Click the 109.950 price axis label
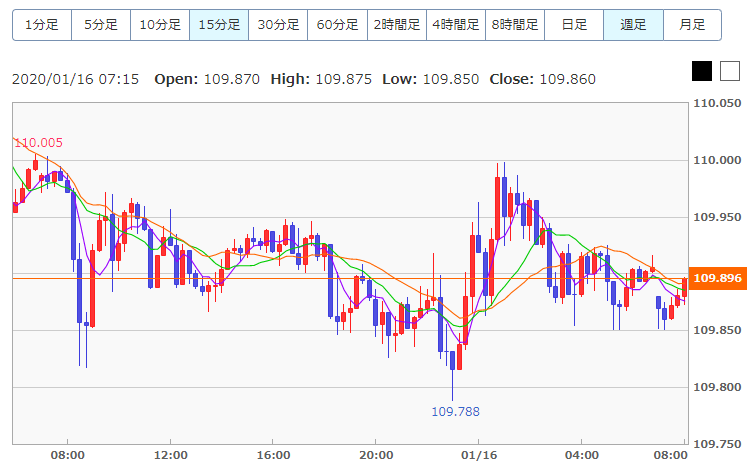Viewport: 752px width, 466px height. (x=717, y=217)
